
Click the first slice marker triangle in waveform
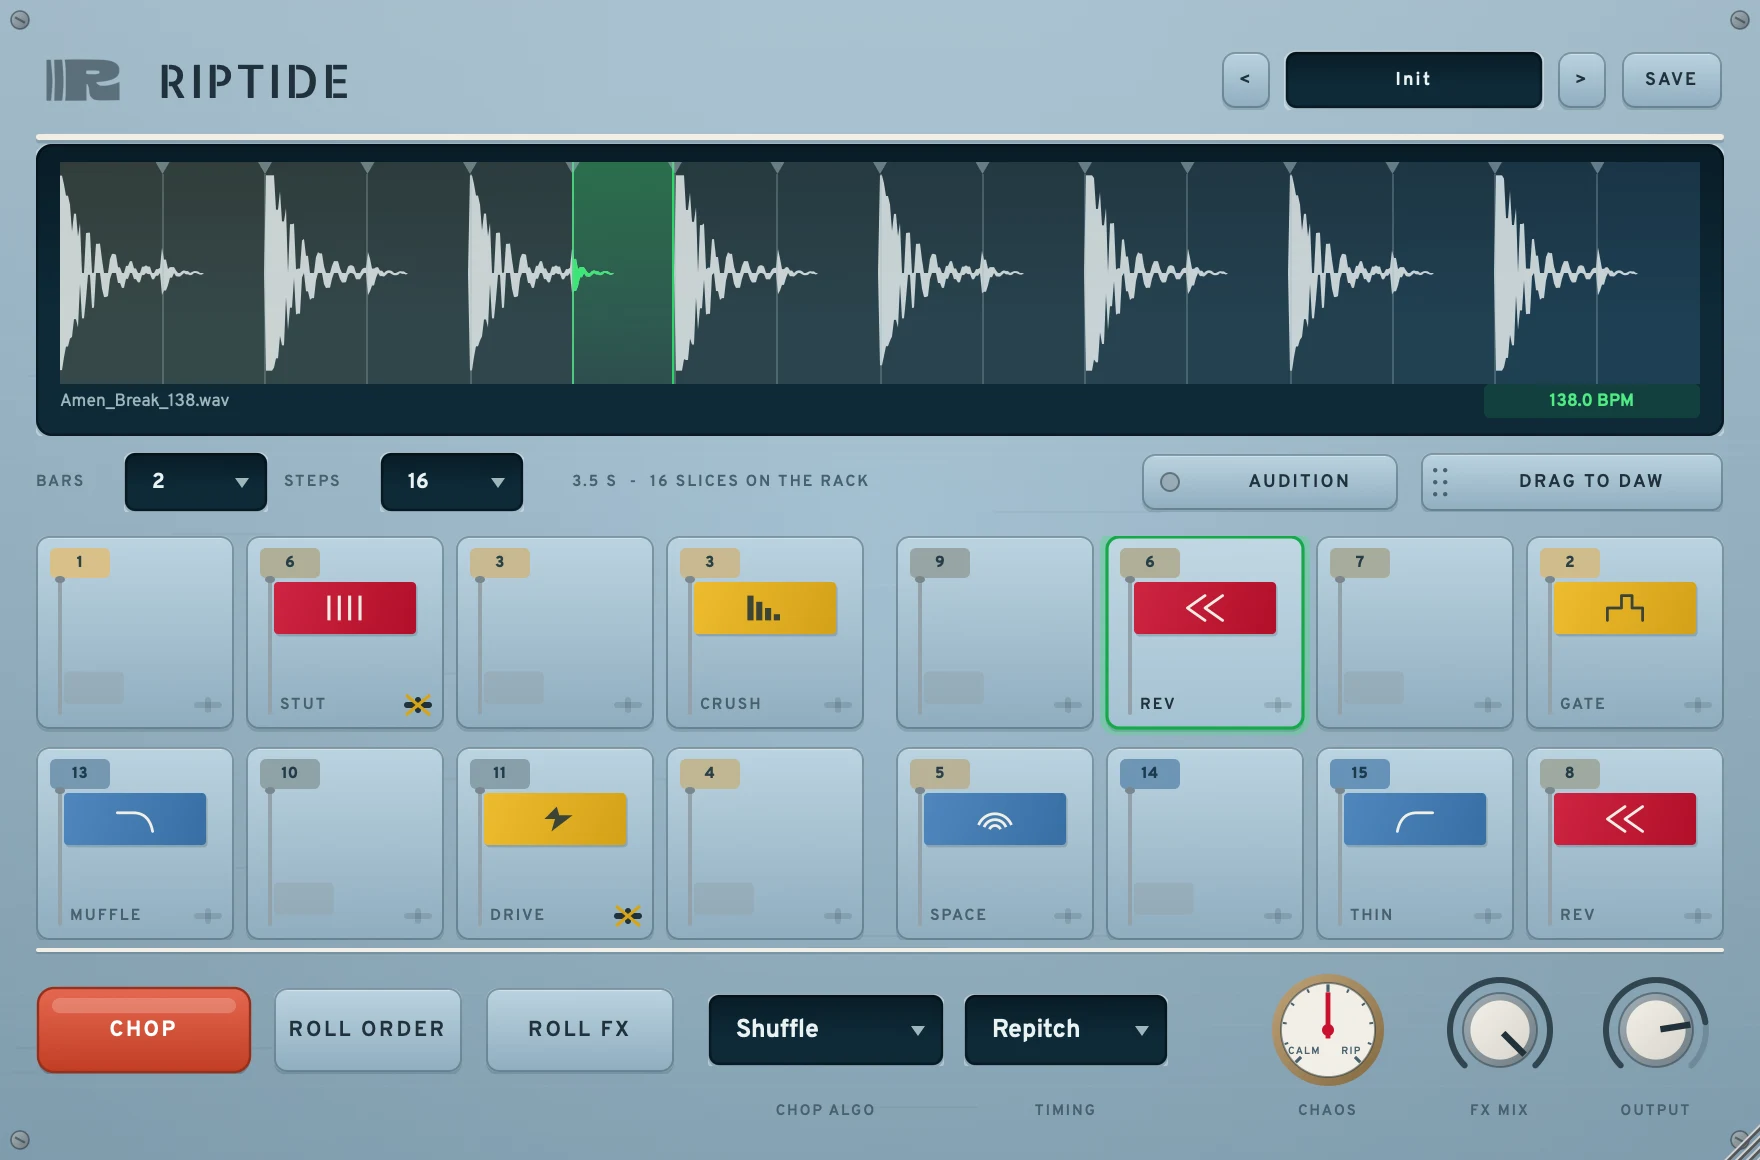click(162, 168)
